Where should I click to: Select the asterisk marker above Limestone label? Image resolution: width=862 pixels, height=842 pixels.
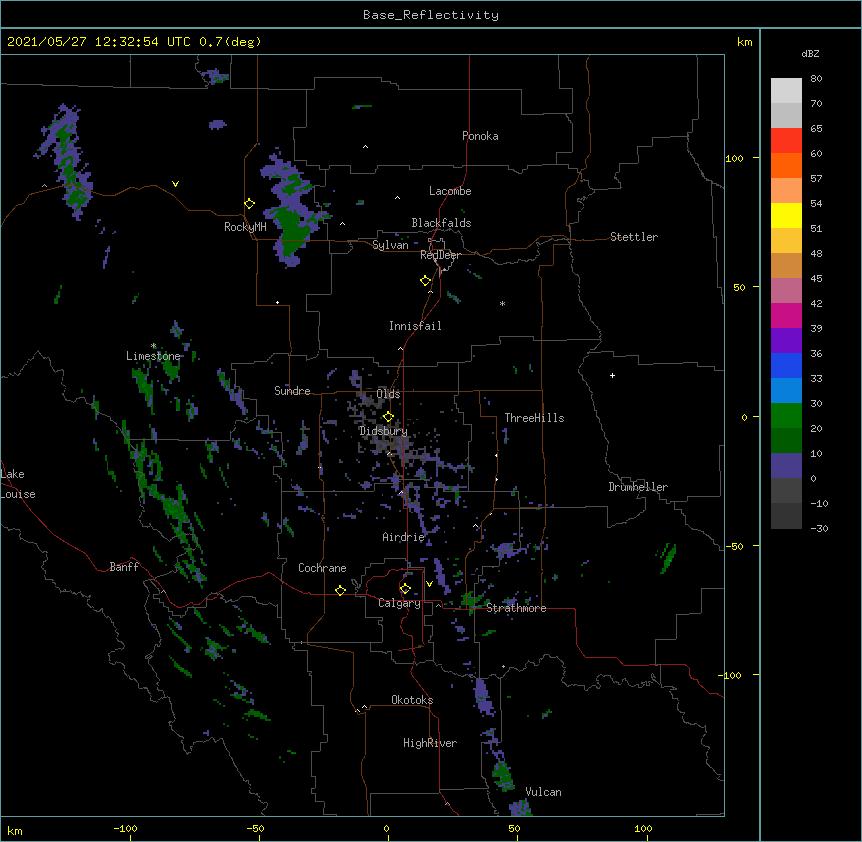point(153,346)
